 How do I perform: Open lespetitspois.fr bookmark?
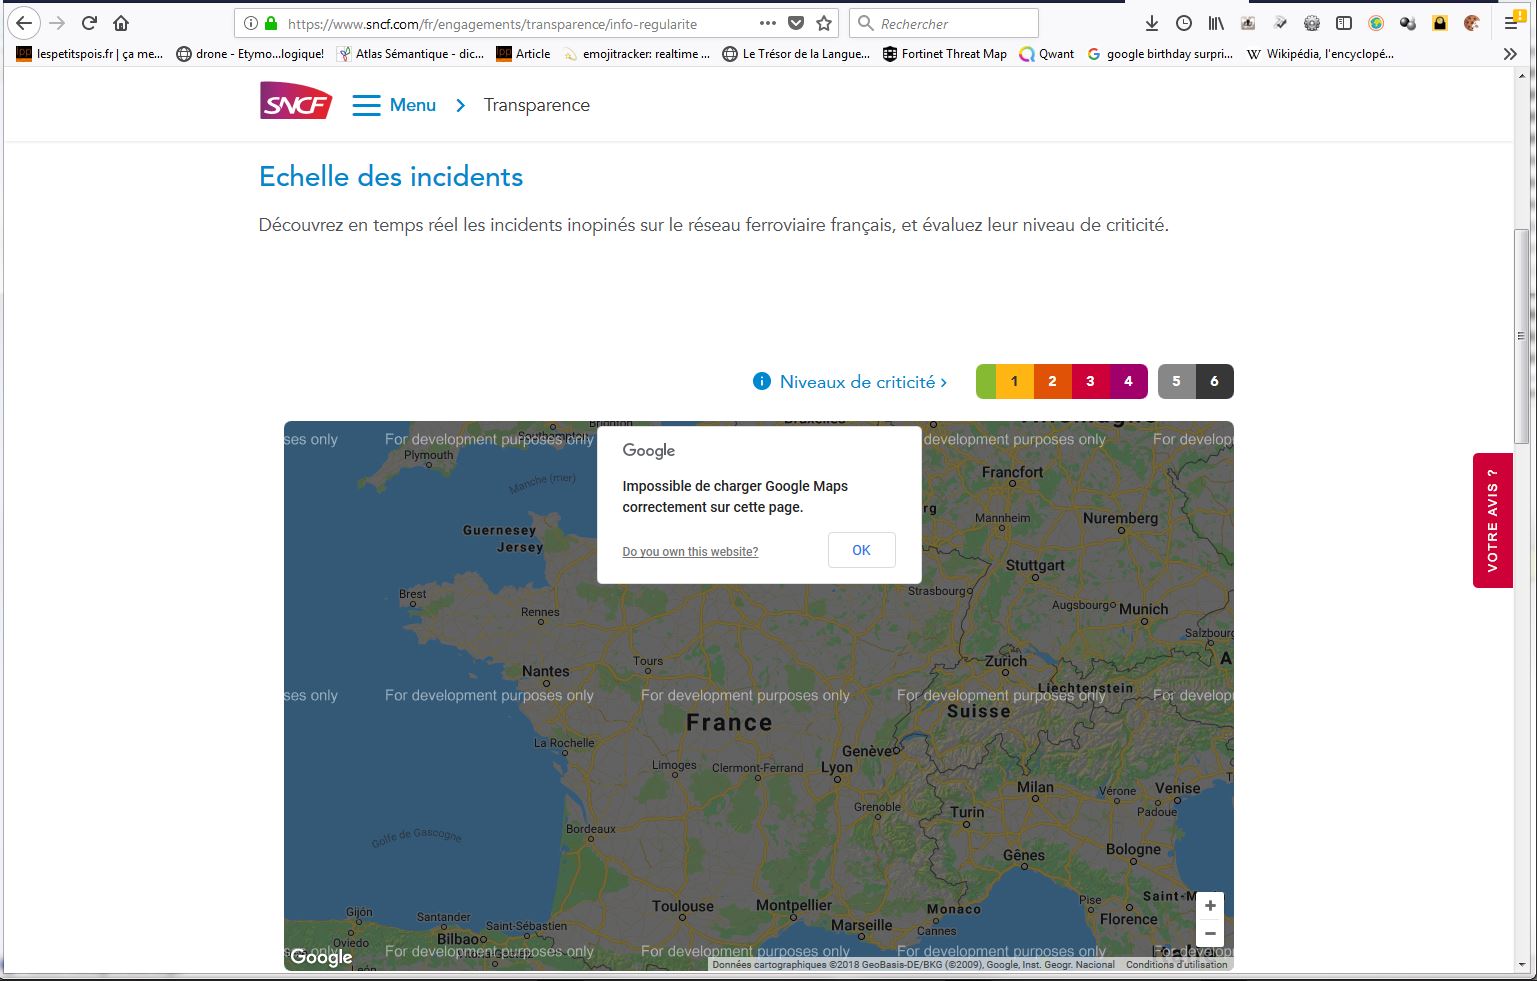pos(90,54)
